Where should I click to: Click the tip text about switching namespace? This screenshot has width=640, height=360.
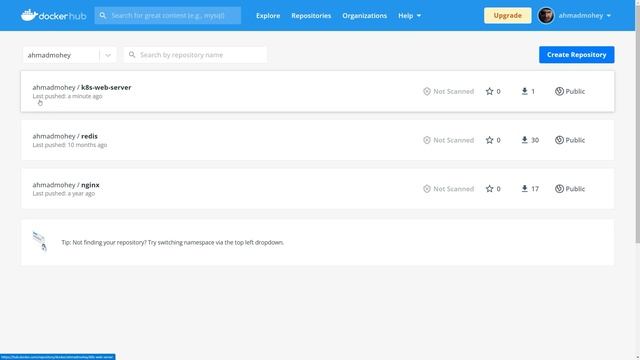click(173, 242)
